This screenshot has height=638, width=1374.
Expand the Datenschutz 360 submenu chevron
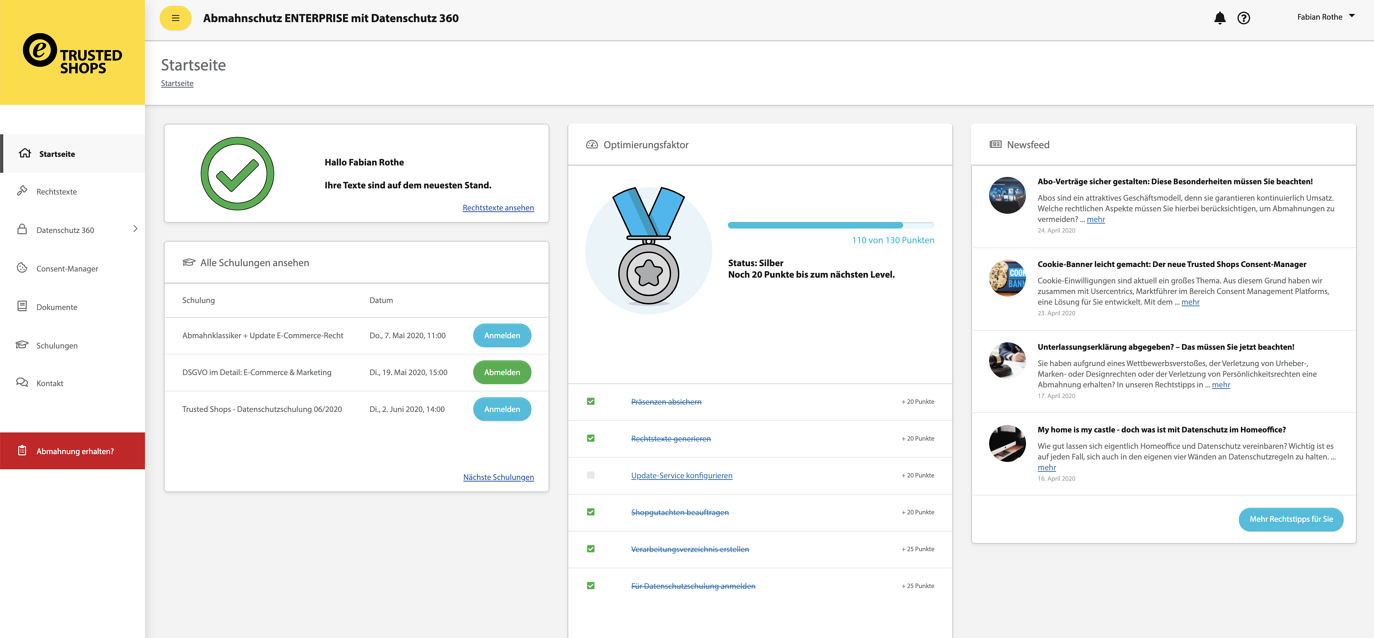pos(135,229)
